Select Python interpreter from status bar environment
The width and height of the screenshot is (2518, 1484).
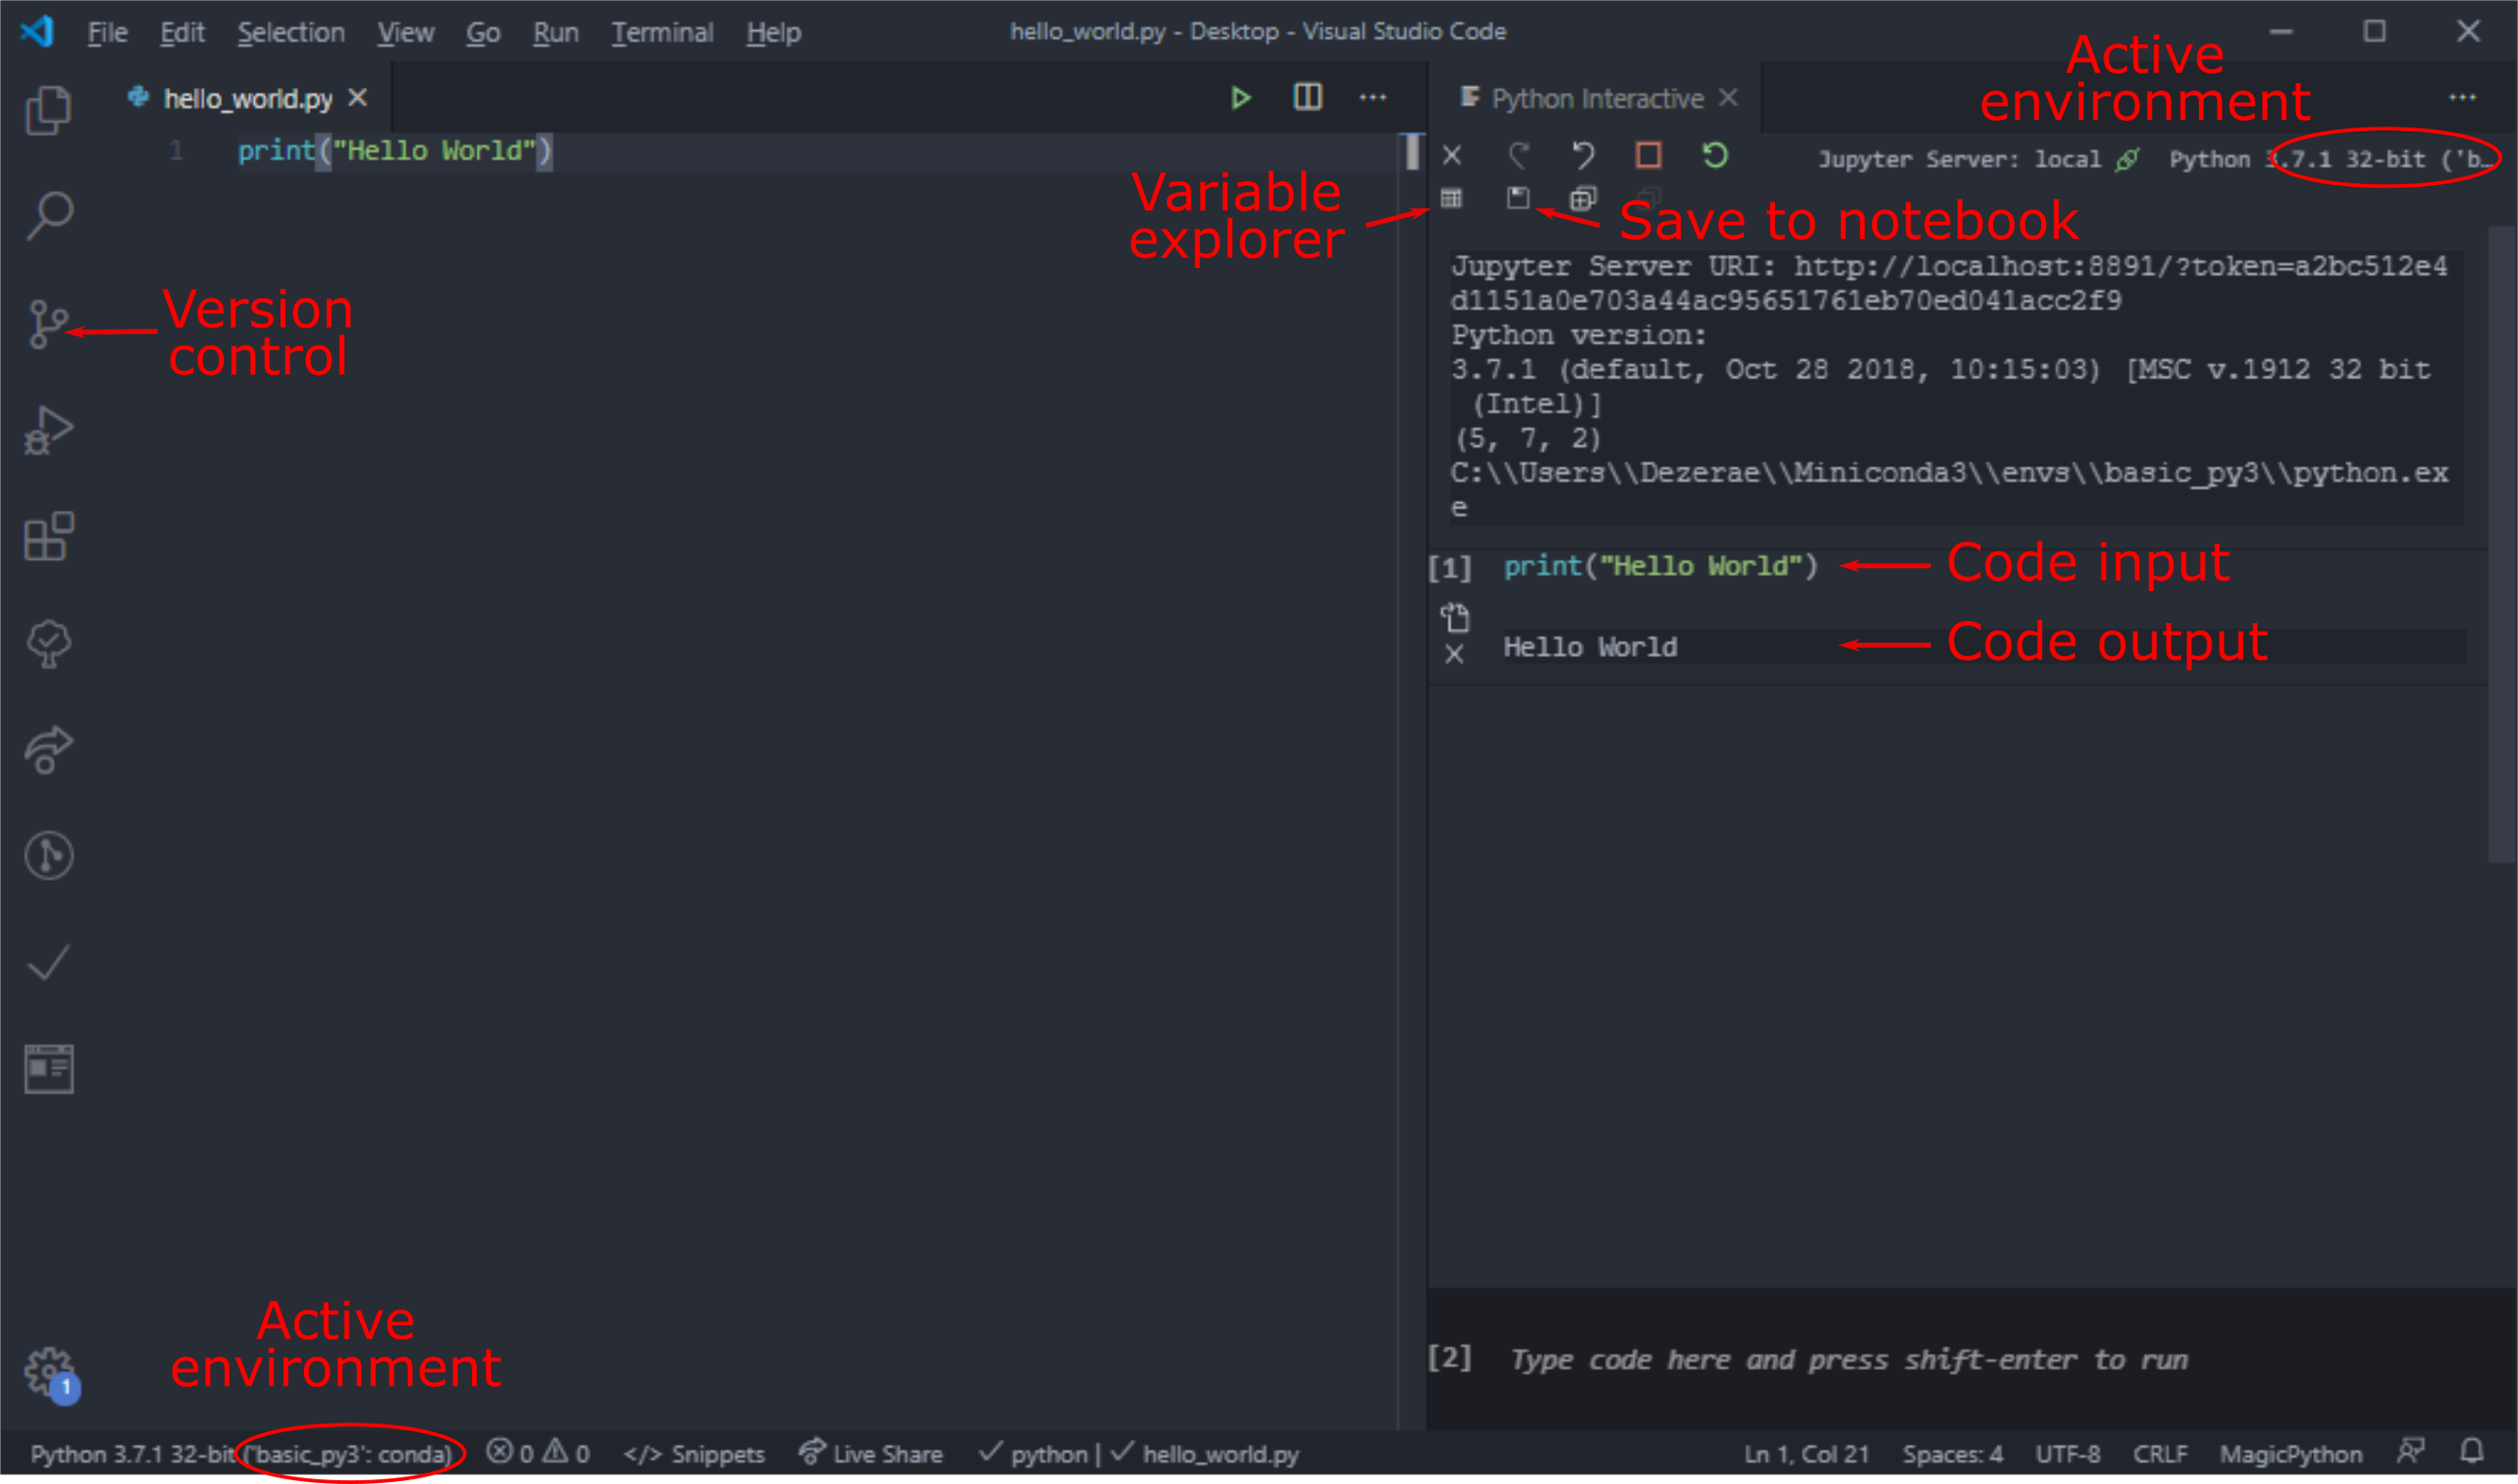(241, 1454)
